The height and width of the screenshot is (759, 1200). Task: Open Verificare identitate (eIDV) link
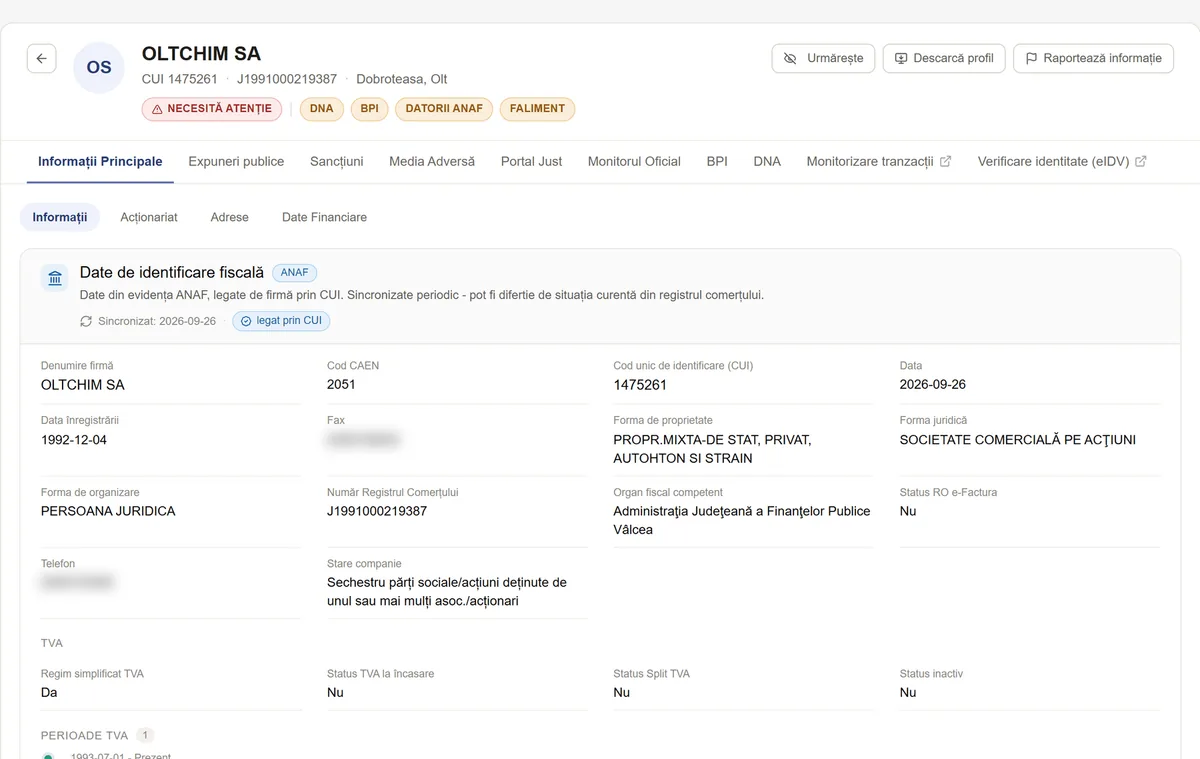pos(1062,161)
